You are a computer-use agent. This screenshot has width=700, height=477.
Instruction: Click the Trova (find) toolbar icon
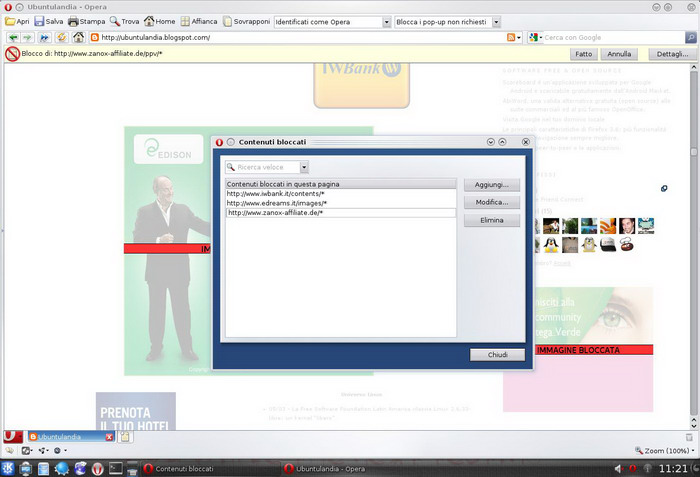tap(125, 21)
